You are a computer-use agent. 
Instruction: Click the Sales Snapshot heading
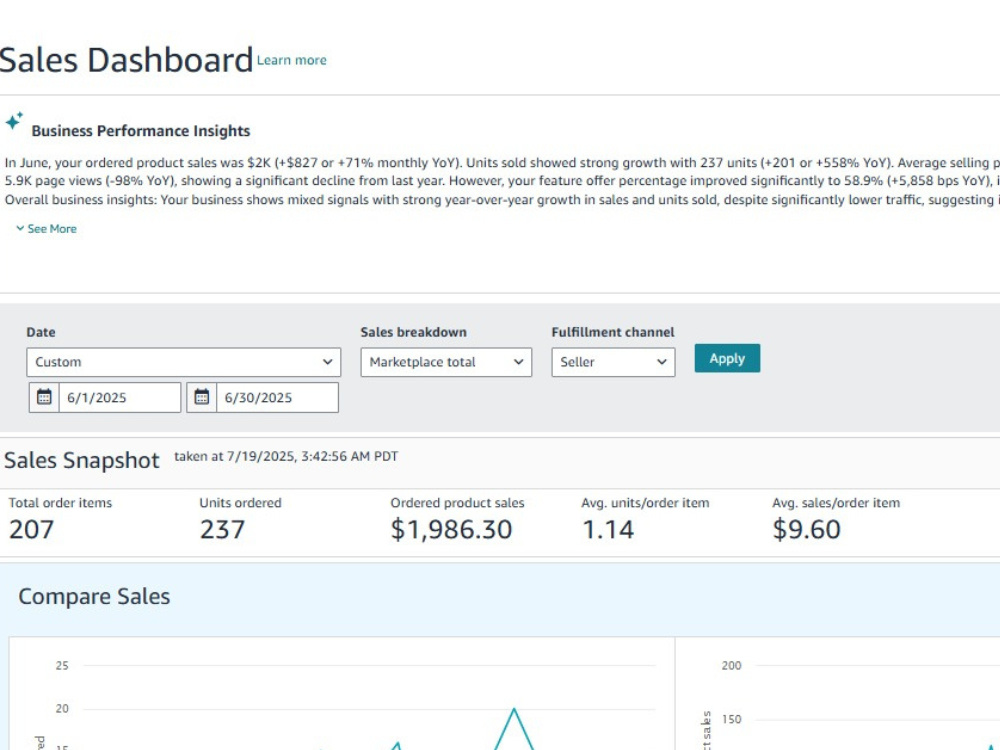82,460
